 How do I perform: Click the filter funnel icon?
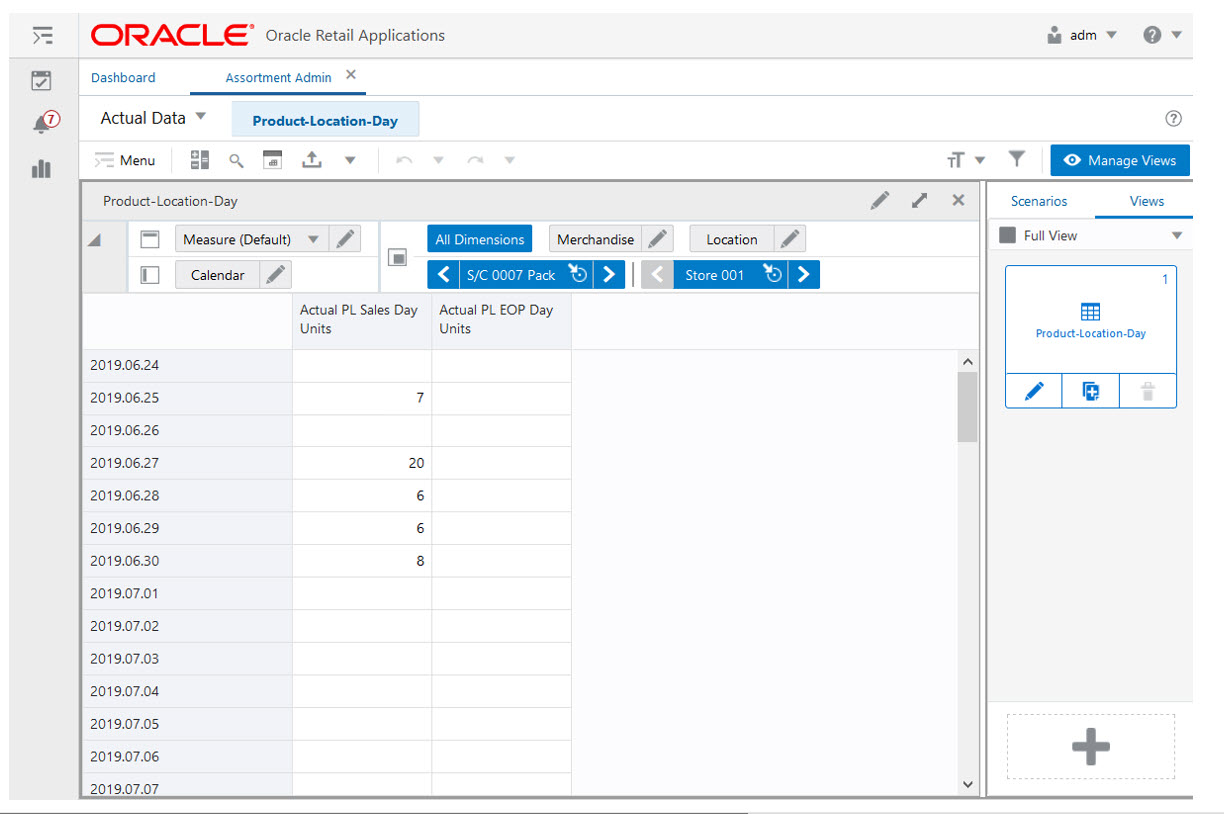point(1017,160)
